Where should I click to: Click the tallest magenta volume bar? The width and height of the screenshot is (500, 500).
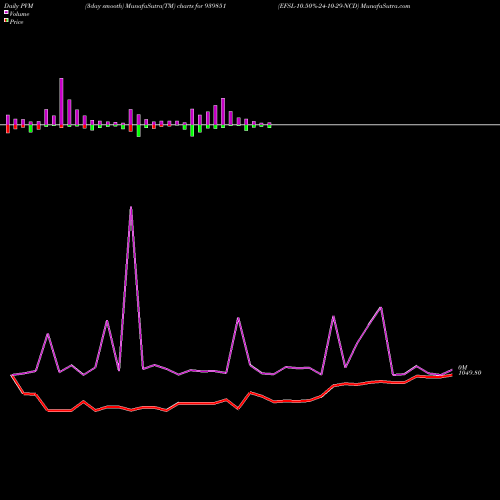tap(61, 102)
